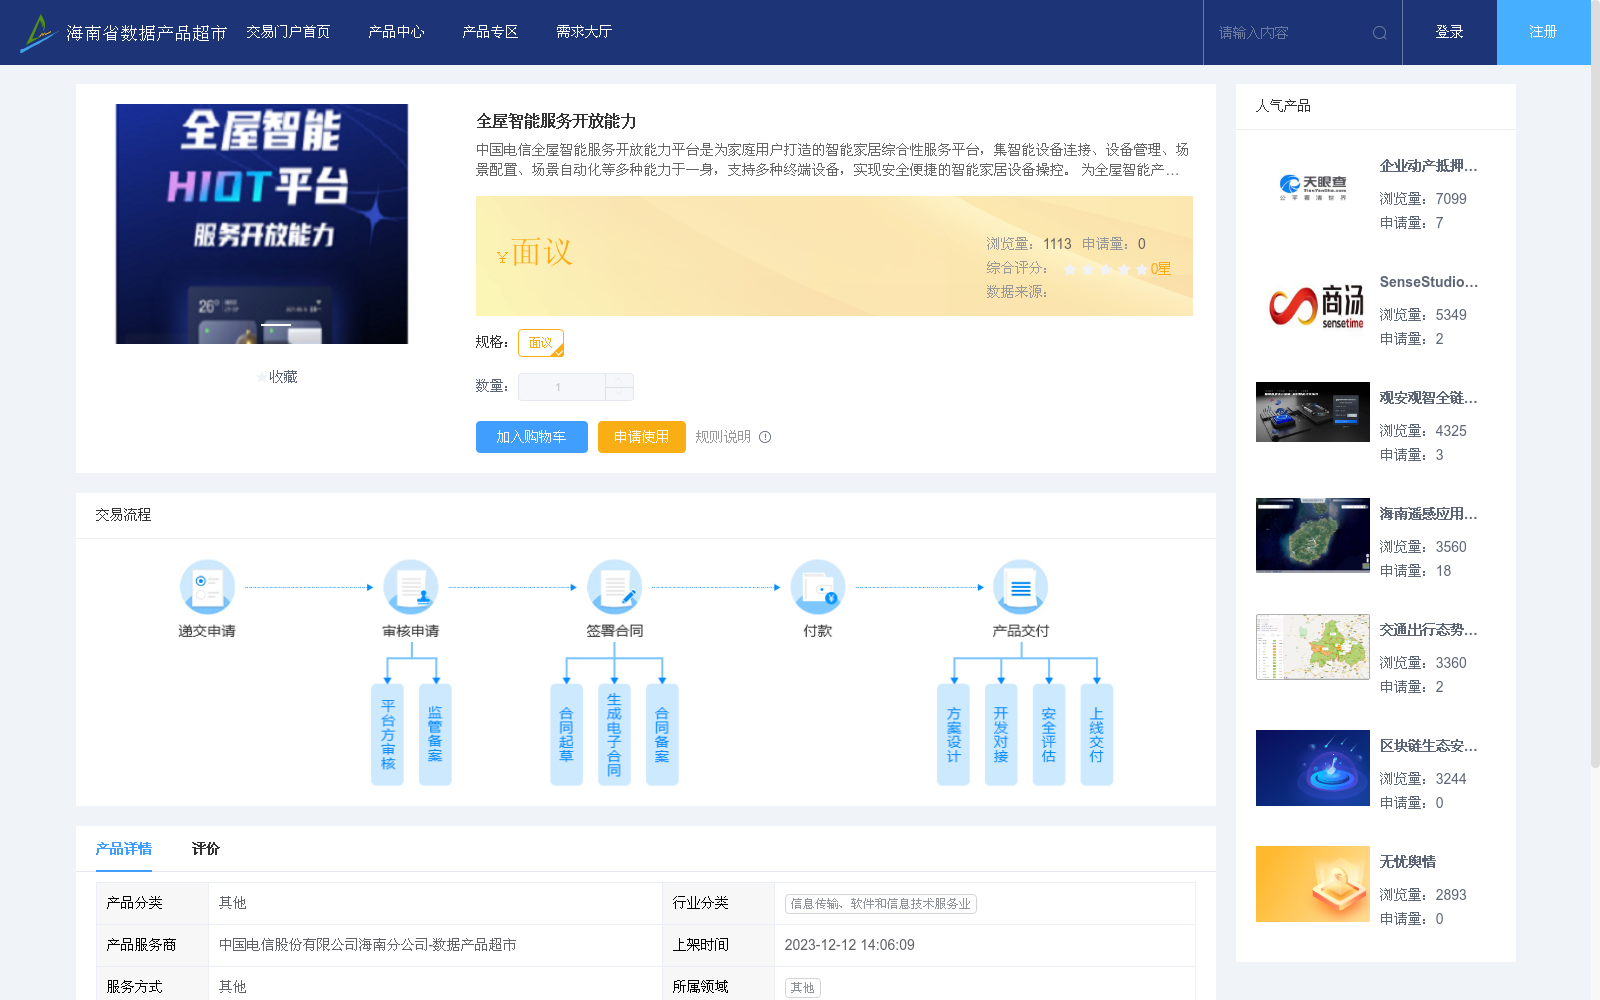Open the 观安观智全链 product thumbnail
1600x1000 pixels.
pyautogui.click(x=1313, y=412)
